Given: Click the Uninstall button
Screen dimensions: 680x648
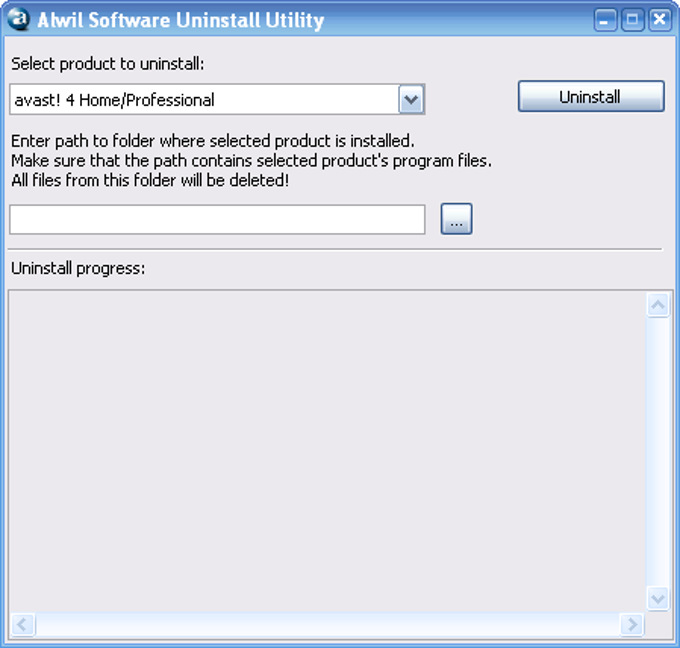Looking at the screenshot, I should pos(591,96).
